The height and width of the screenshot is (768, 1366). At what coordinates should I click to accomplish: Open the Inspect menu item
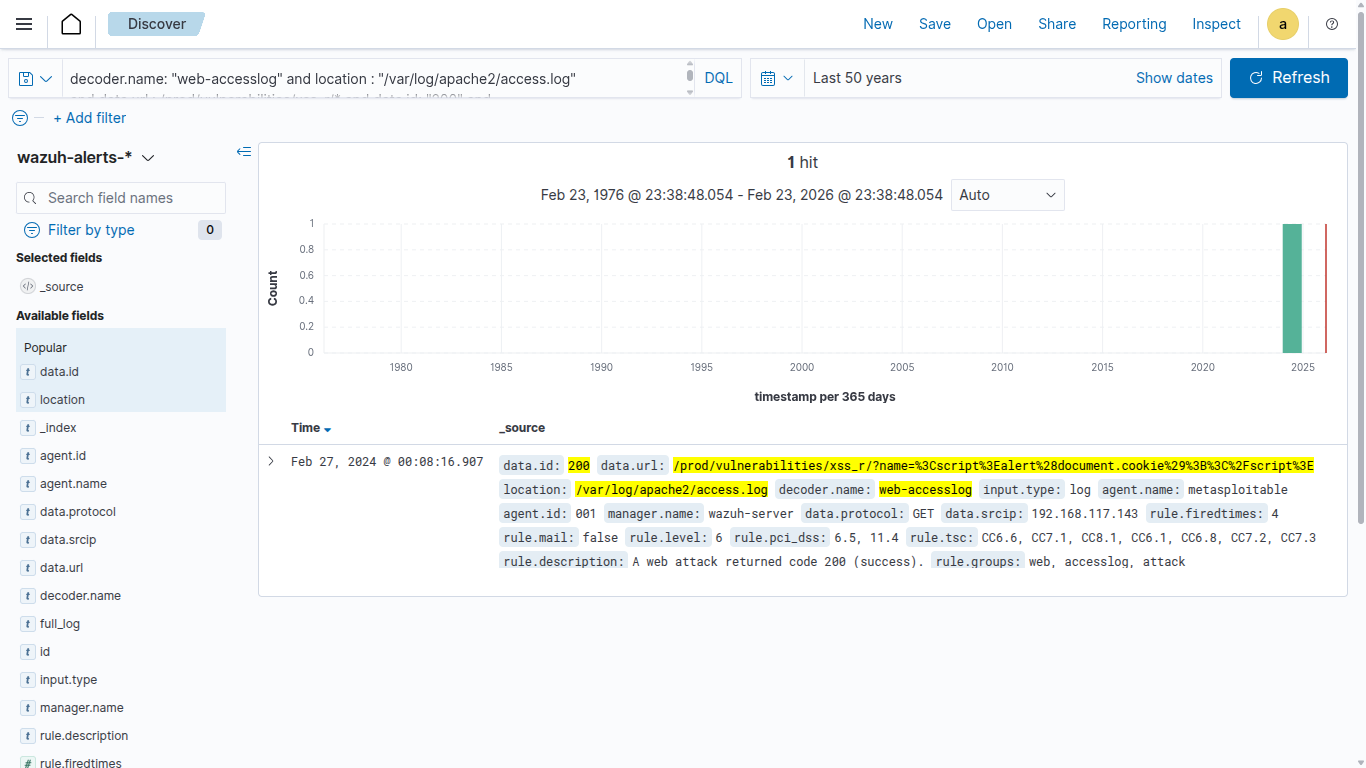(1216, 24)
